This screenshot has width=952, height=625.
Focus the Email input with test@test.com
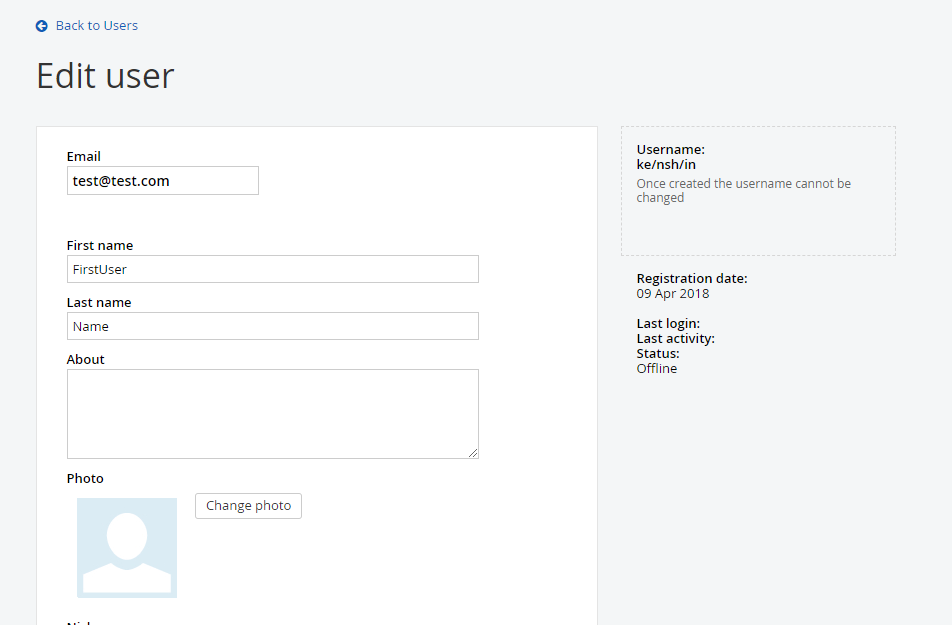[x=163, y=180]
